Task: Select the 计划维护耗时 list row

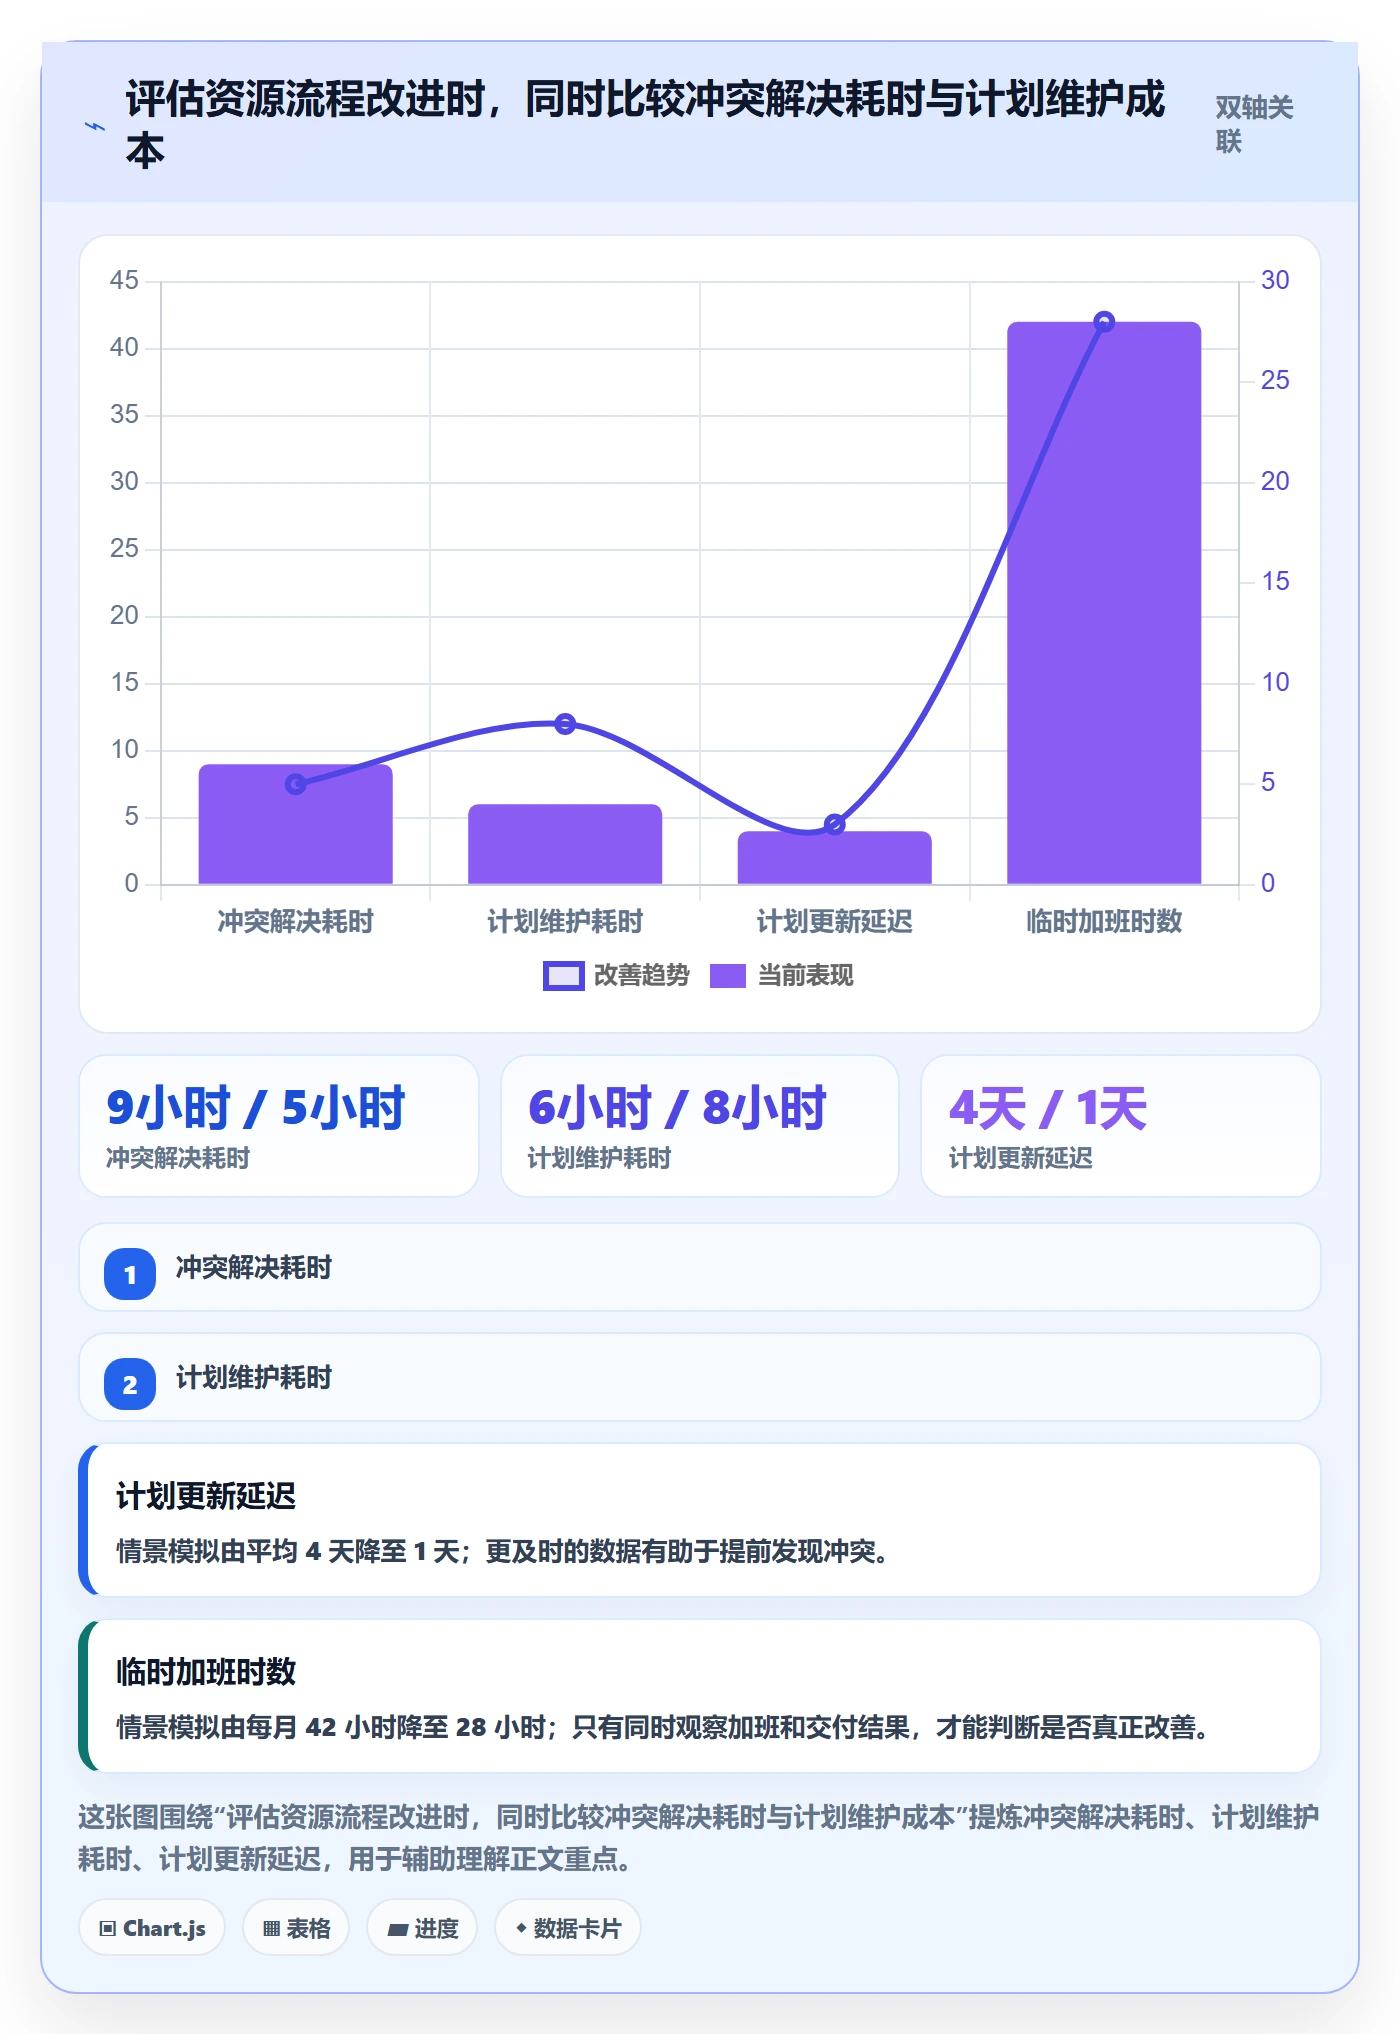Action: (700, 1377)
